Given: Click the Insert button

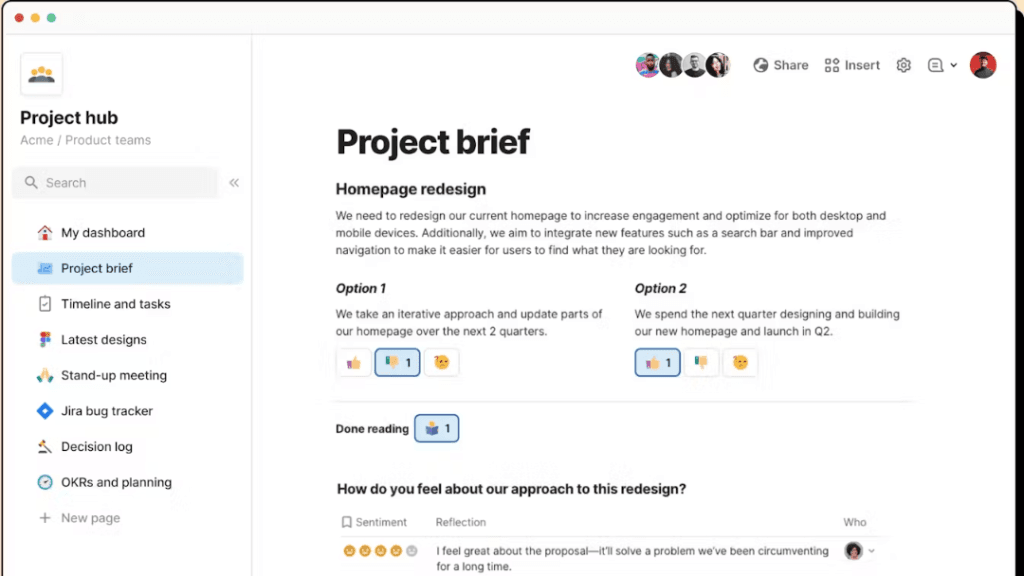Looking at the screenshot, I should [852, 65].
